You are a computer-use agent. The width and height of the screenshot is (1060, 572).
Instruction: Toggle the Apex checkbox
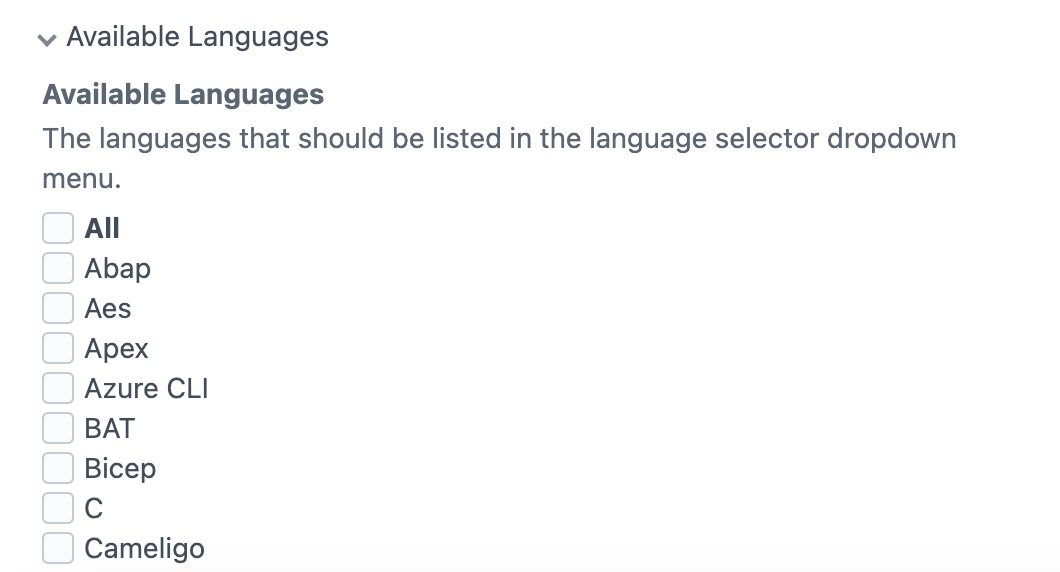(x=58, y=348)
